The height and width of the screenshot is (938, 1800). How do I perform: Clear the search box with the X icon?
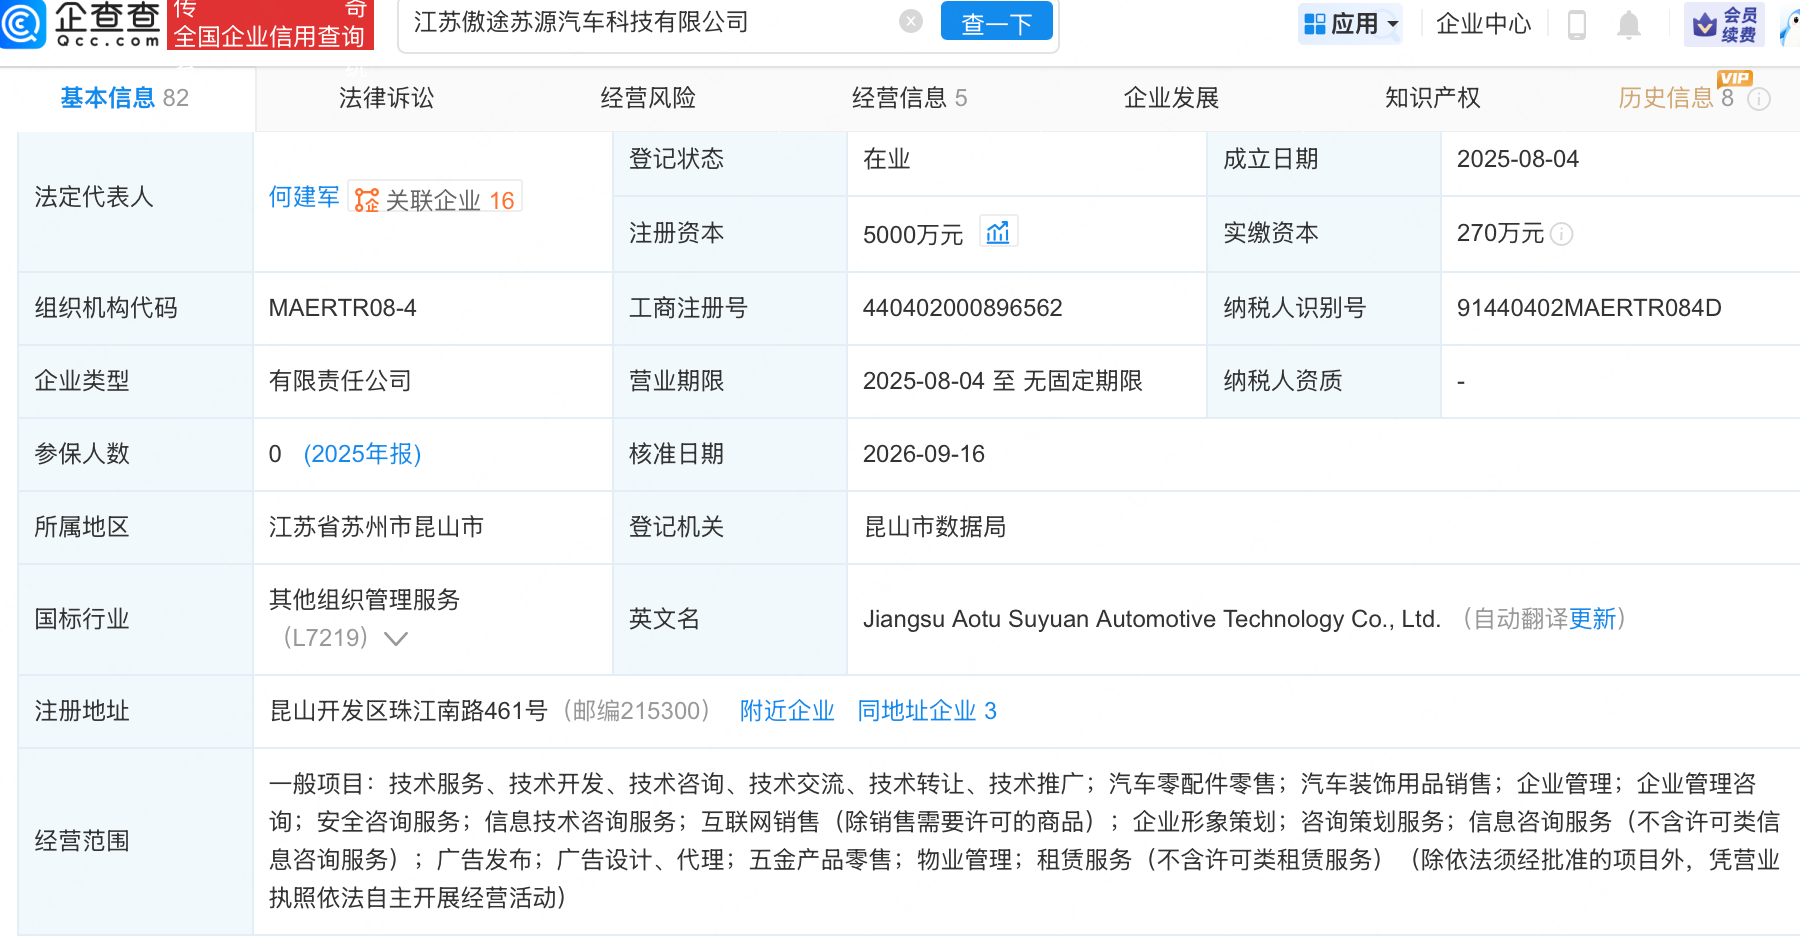coord(910,21)
